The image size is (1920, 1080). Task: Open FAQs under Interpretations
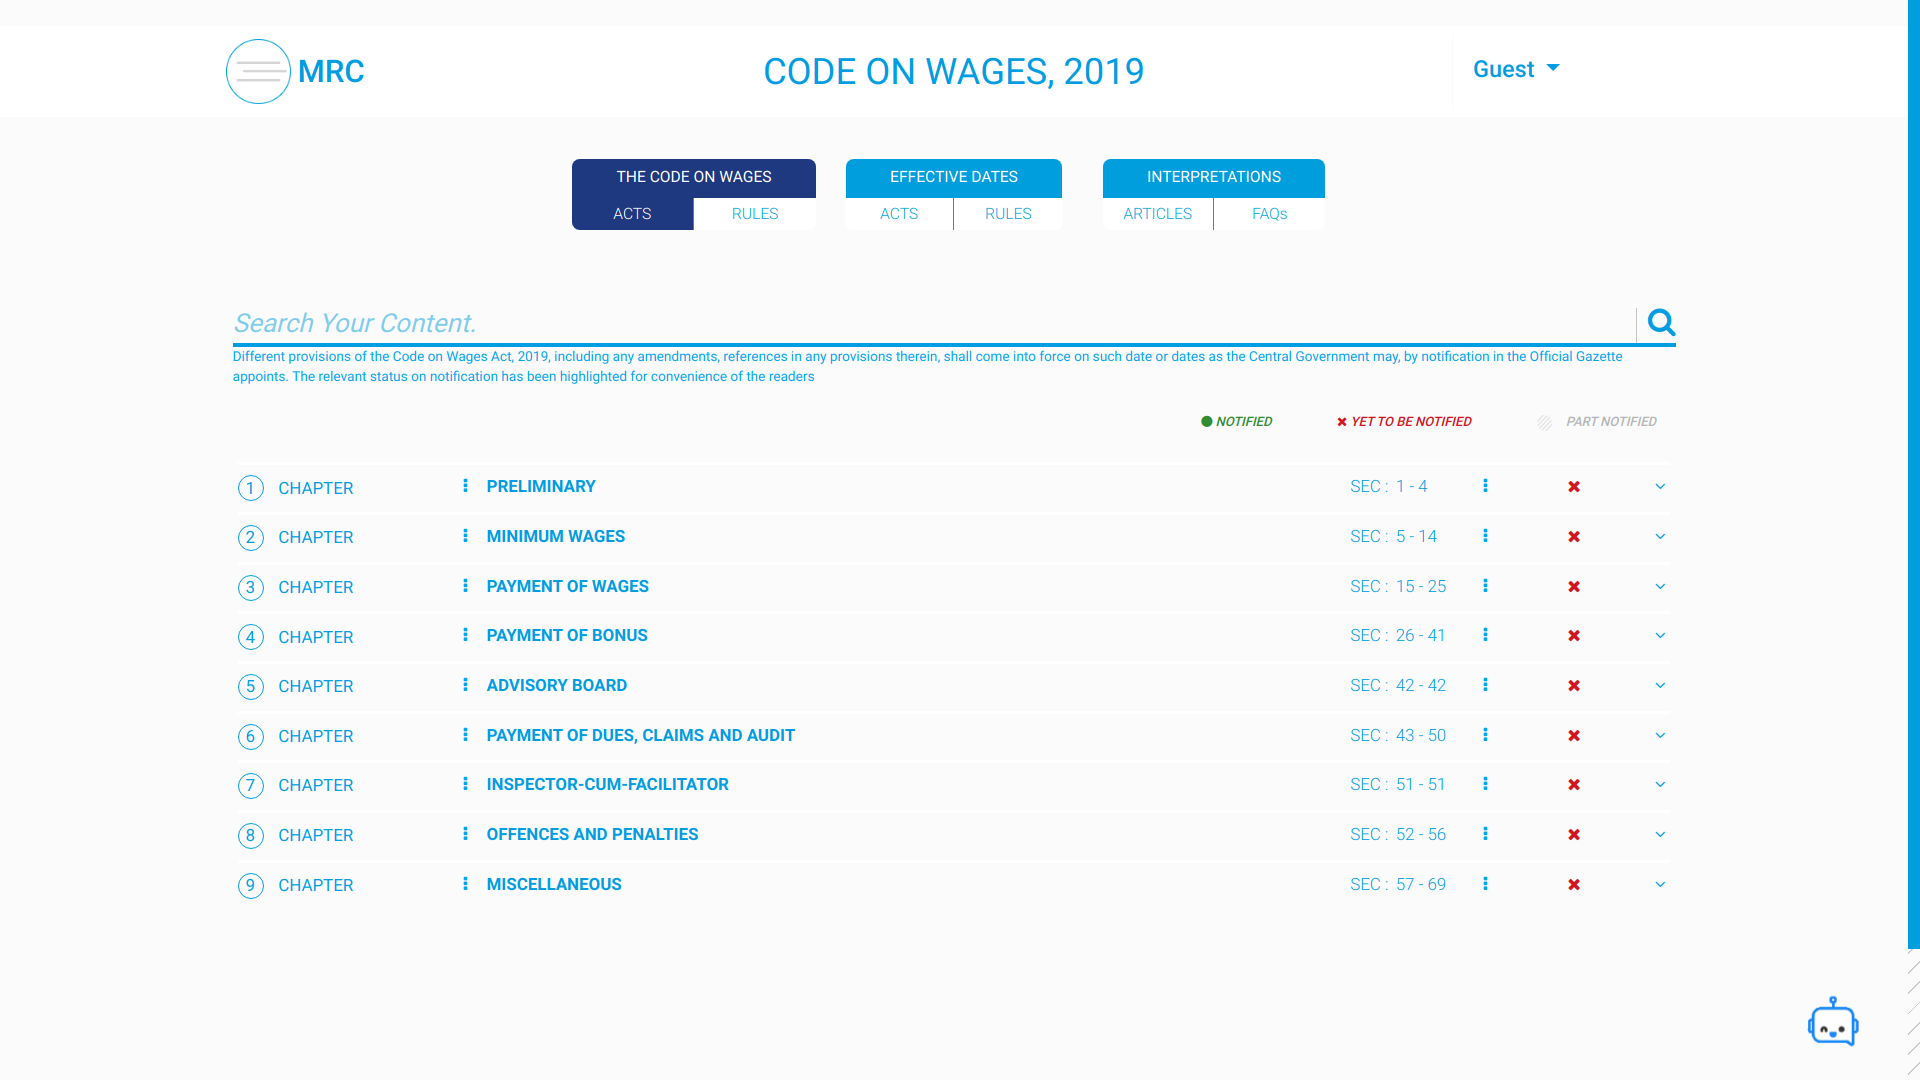(1270, 214)
